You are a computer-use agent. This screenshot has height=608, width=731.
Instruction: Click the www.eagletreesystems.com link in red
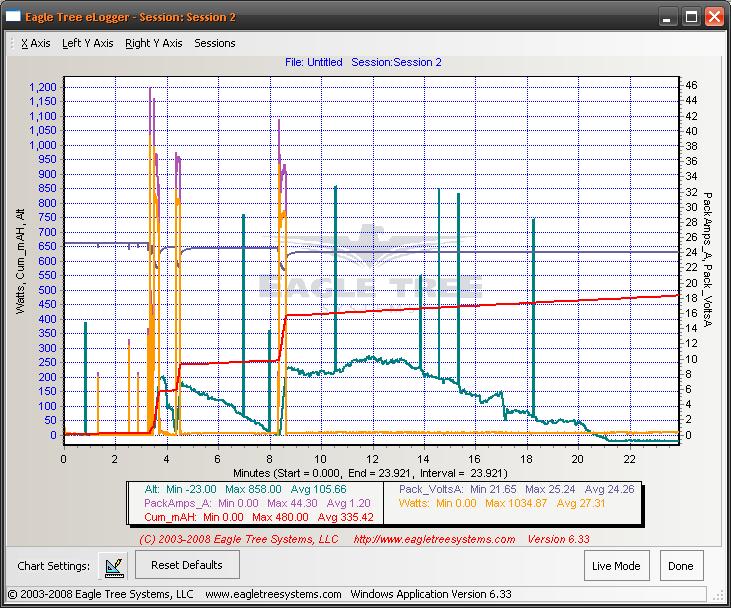point(434,539)
